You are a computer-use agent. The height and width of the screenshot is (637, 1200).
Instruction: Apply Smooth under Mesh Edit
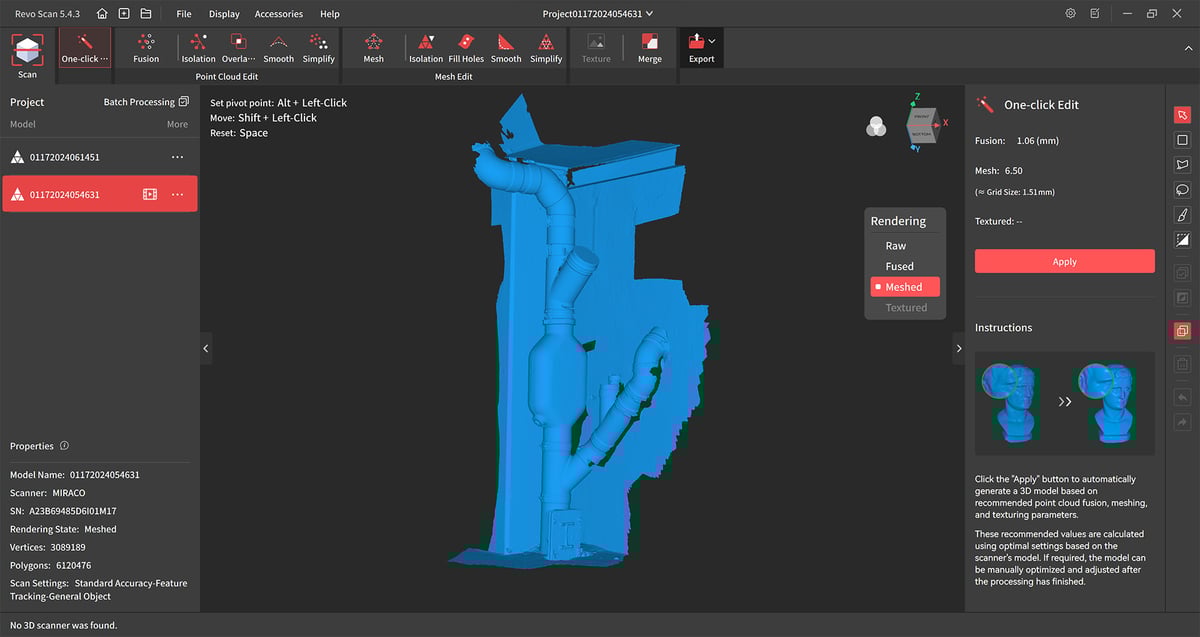[506, 47]
